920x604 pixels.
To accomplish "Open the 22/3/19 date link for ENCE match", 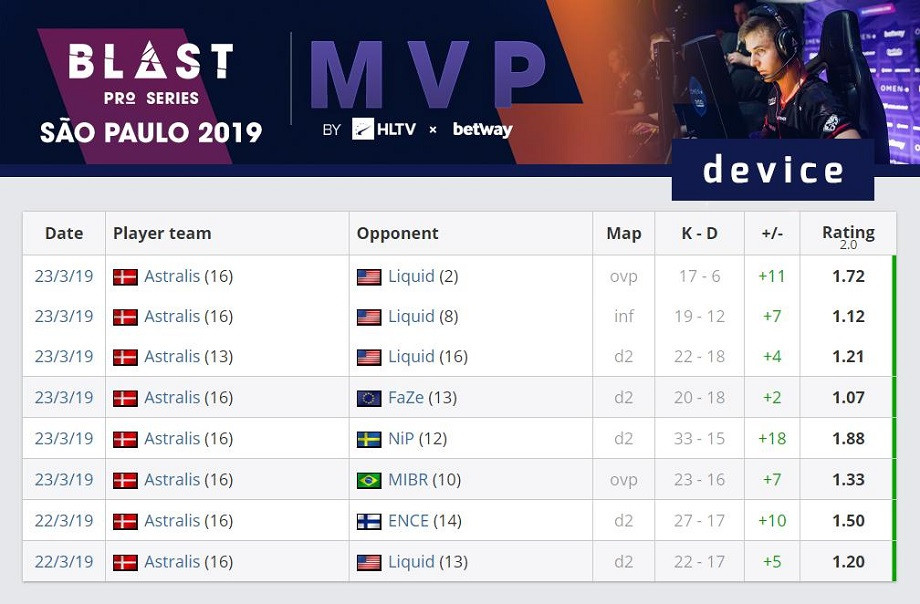I will [x=64, y=521].
